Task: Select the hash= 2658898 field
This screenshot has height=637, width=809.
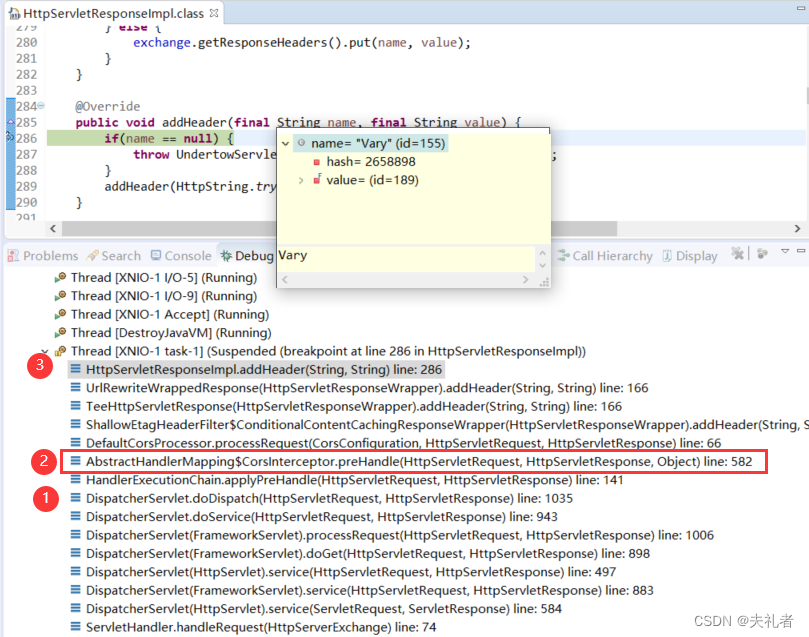Action: click(371, 162)
